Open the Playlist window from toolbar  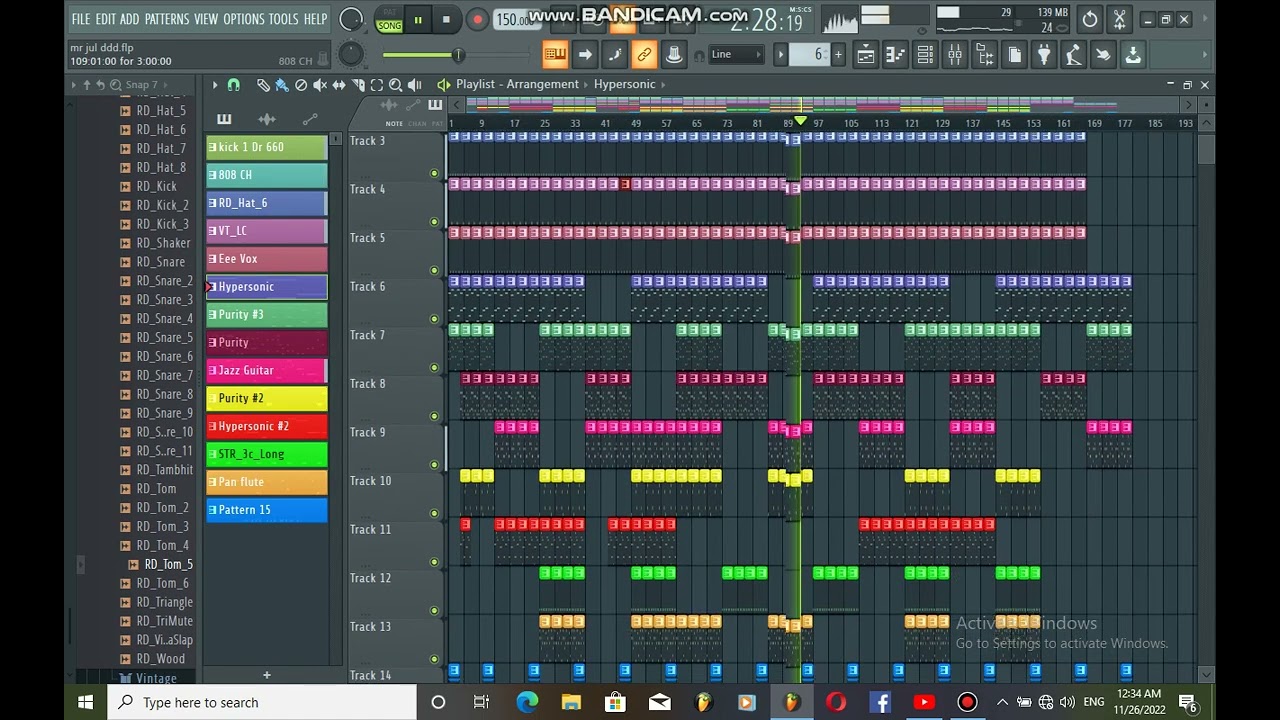[865, 55]
